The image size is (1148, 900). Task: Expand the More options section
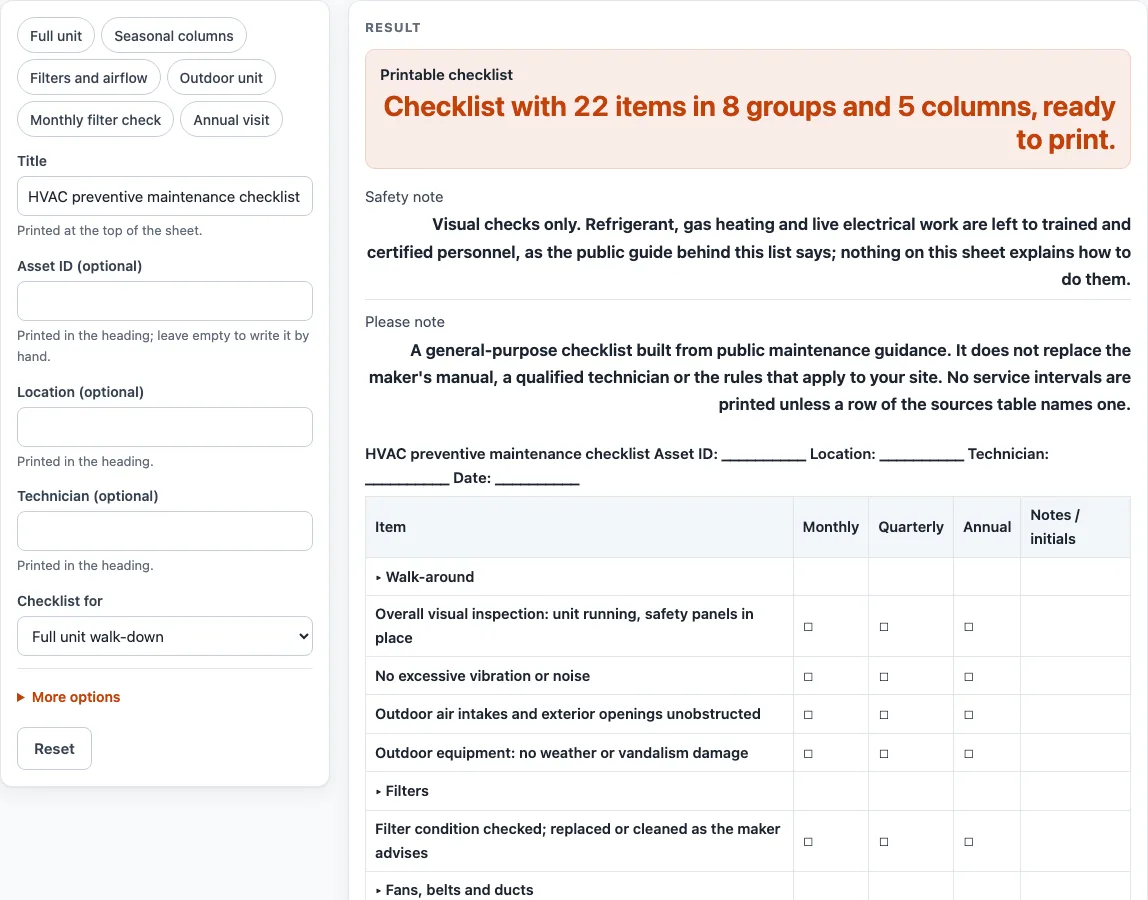(69, 697)
